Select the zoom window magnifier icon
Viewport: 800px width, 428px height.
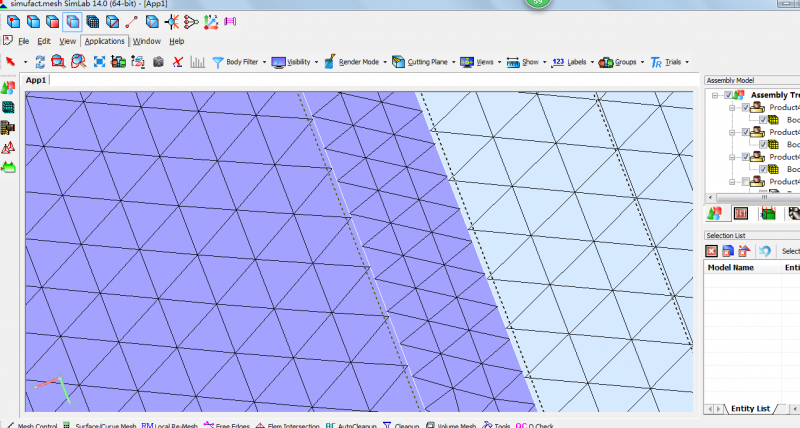(58, 62)
